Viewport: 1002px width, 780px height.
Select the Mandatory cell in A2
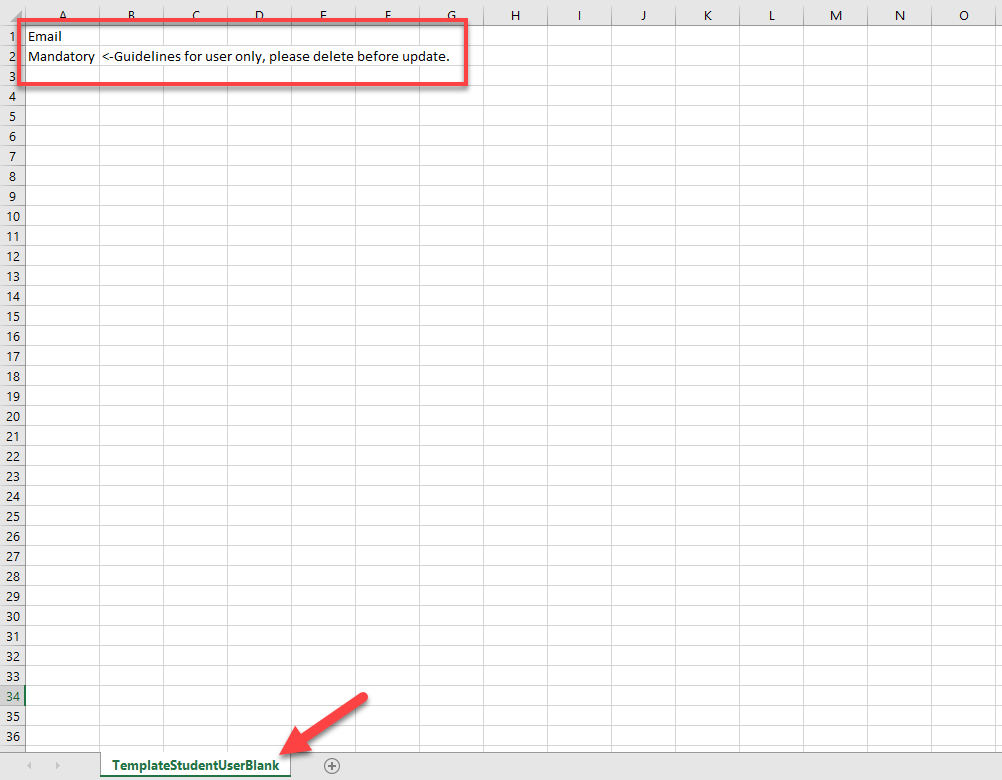pyautogui.click(x=62, y=56)
